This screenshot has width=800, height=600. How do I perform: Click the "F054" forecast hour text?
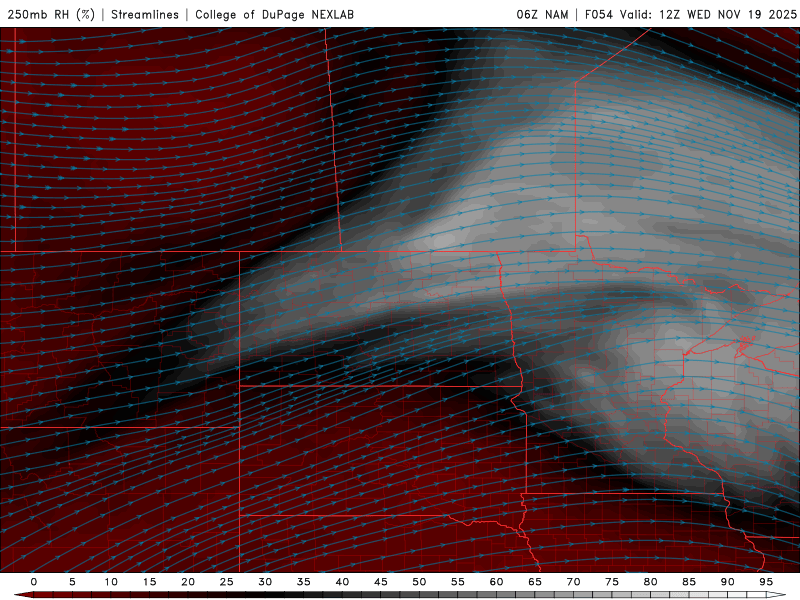[x=598, y=14]
